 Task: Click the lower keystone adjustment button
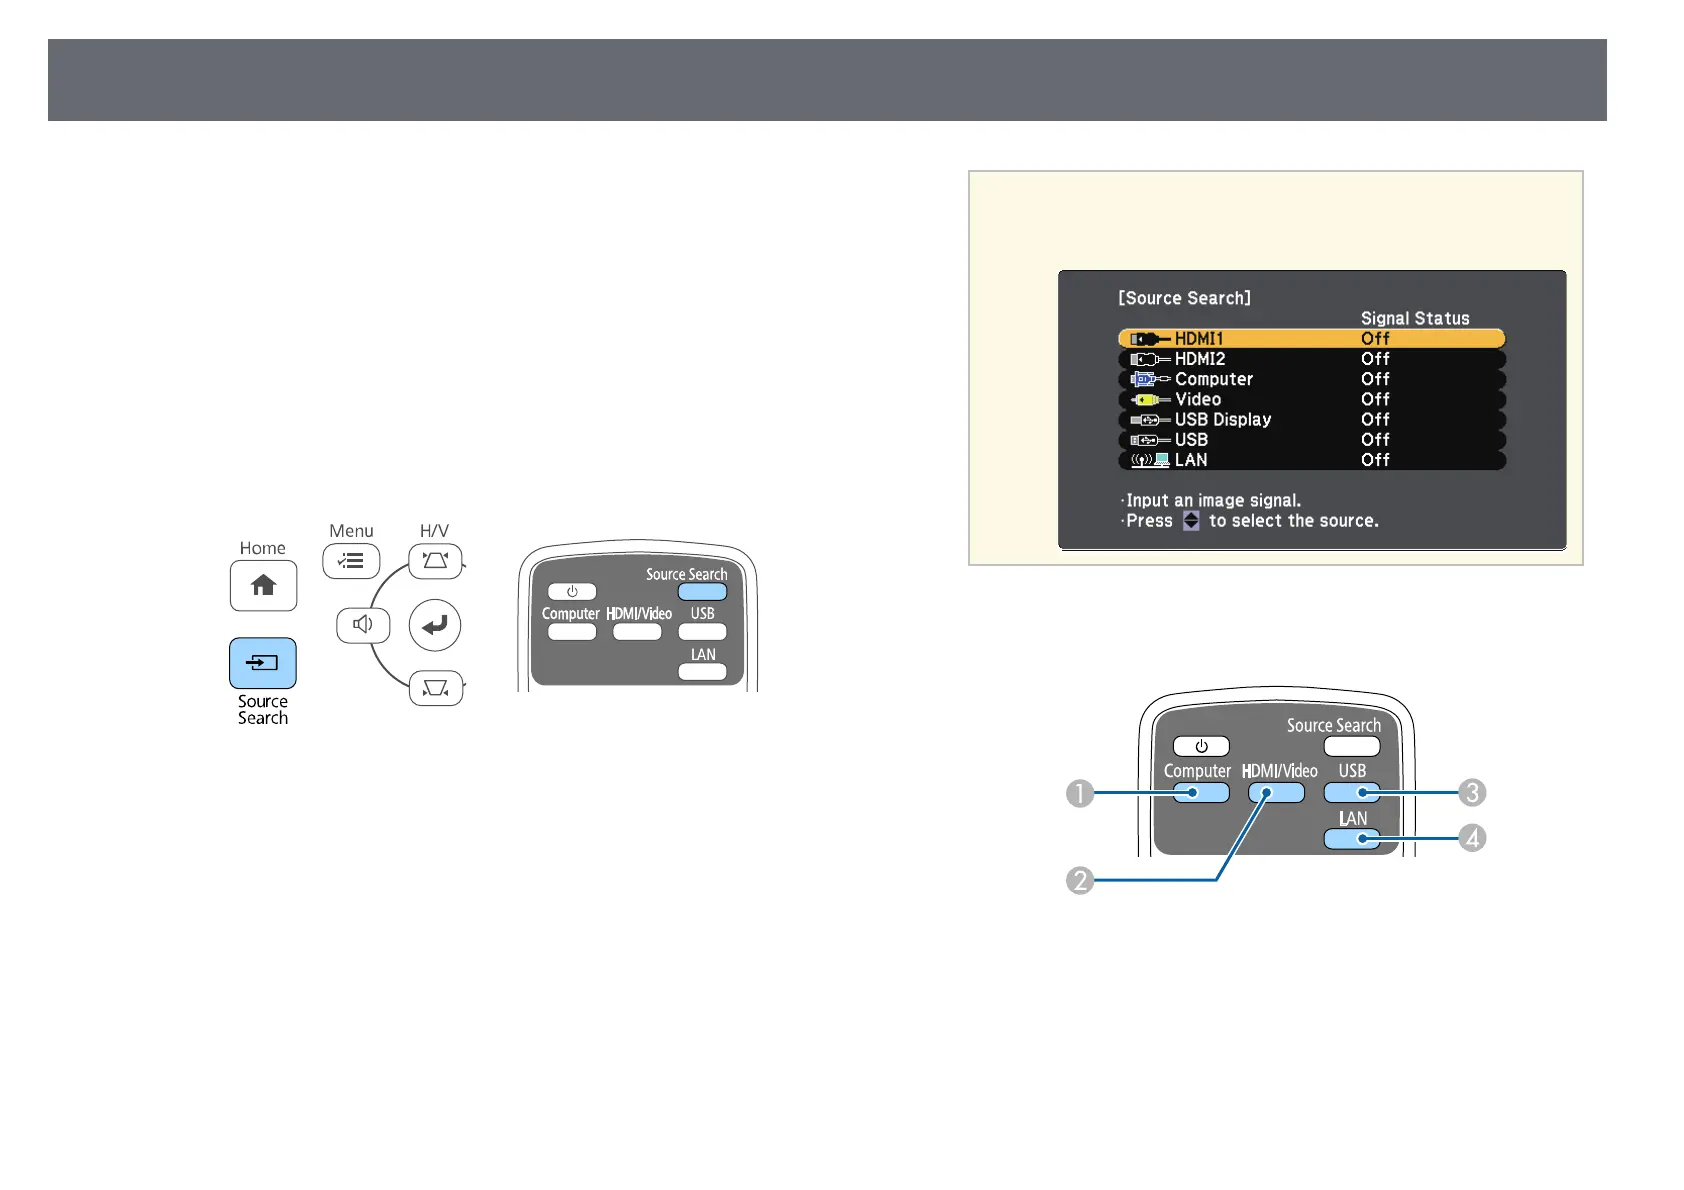[436, 688]
